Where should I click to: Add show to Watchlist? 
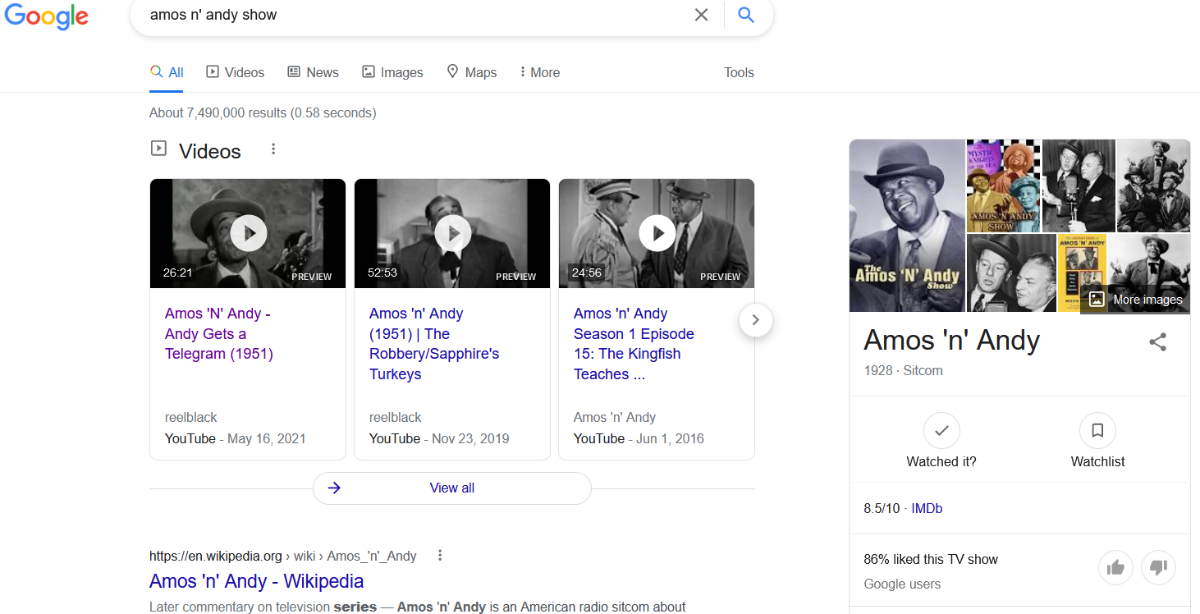pyautogui.click(x=1097, y=431)
